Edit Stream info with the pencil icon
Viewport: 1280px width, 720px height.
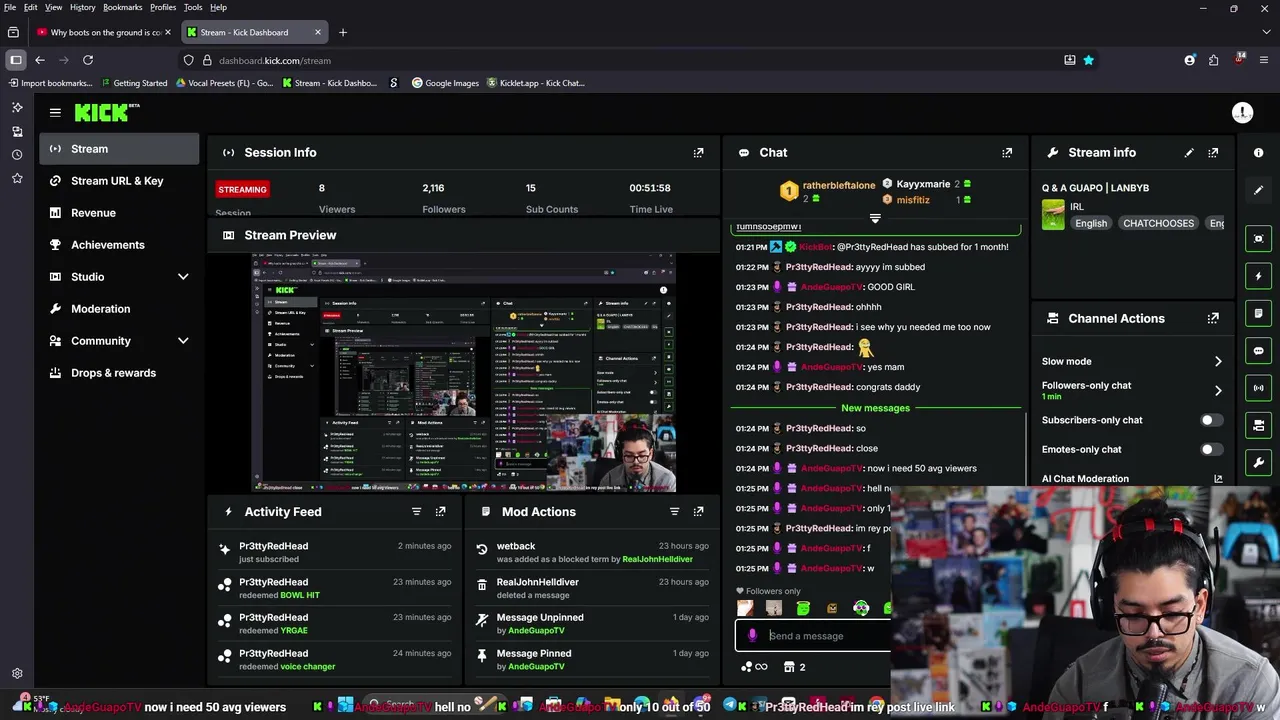pos(1189,153)
